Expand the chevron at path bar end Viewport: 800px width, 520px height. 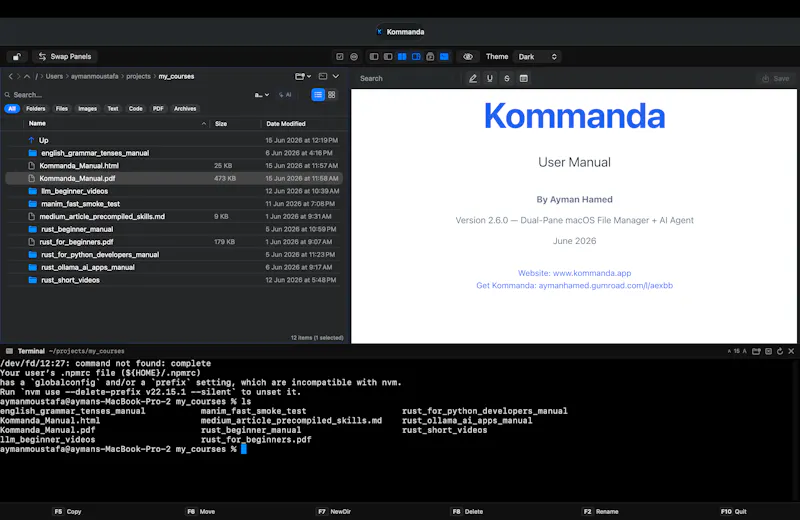[x=336, y=77]
